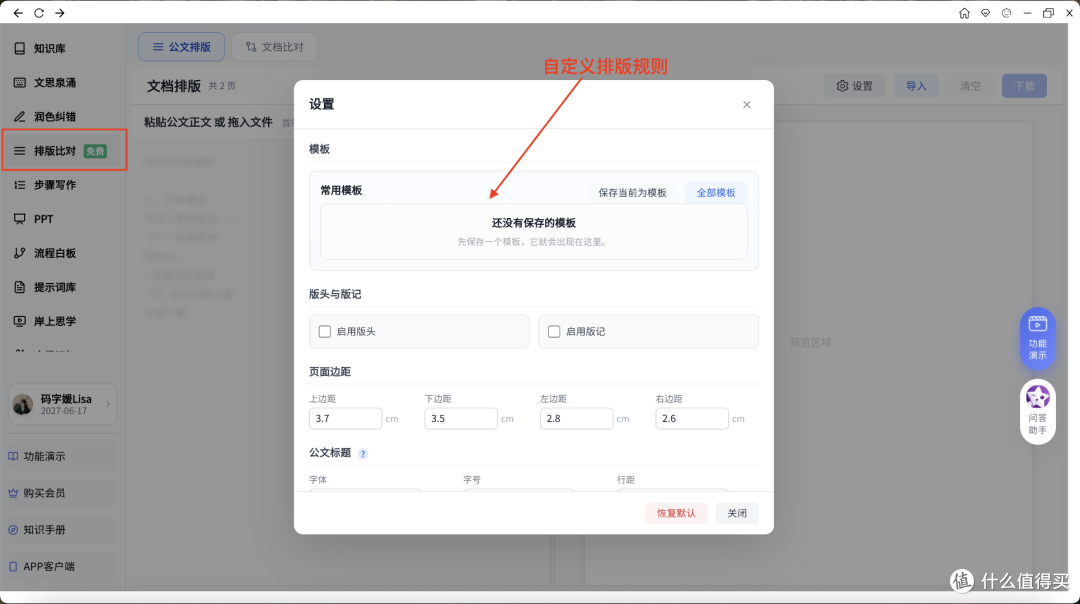Click the 清空 button

tap(970, 86)
